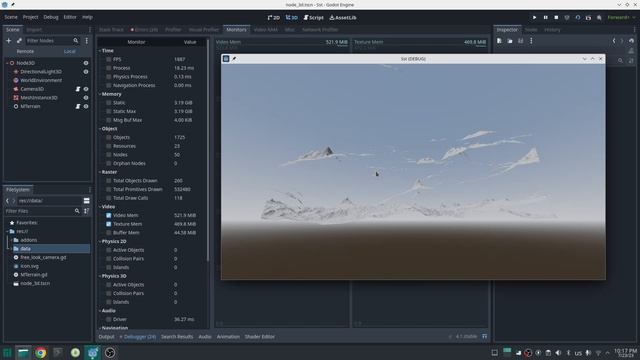Viewport: 640px width, 360px height.
Task: Go back in FileSystem path history
Action: click(7, 201)
